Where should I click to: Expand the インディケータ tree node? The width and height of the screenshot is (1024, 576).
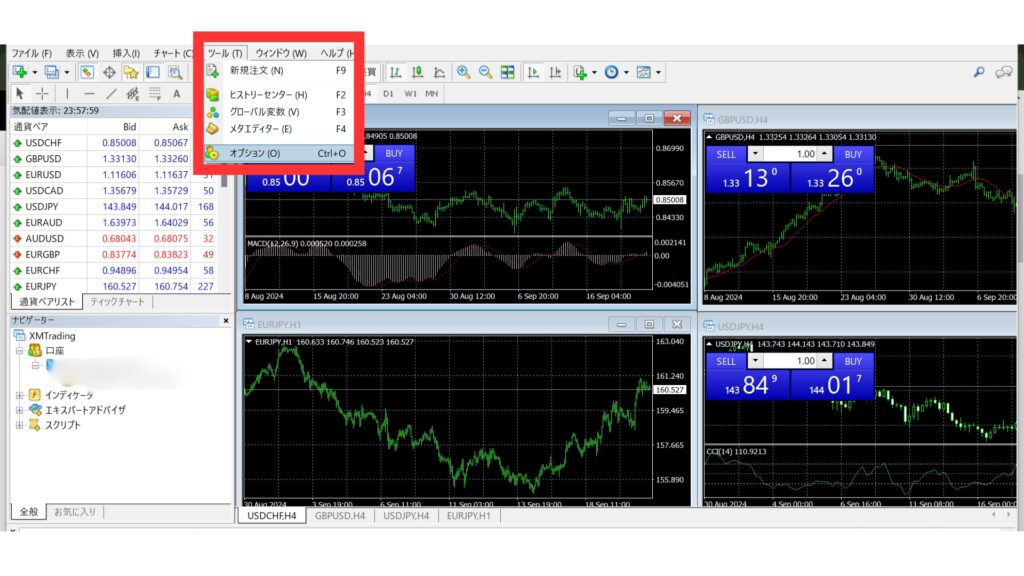coord(20,395)
